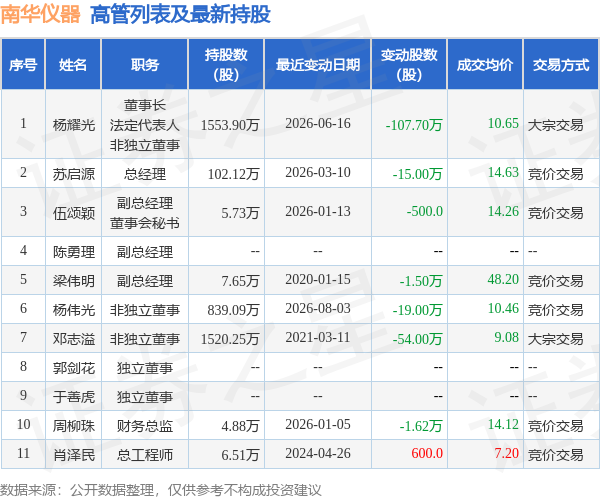Select the 持股数(股) column header
This screenshot has width=600, height=499.
pyautogui.click(x=226, y=64)
